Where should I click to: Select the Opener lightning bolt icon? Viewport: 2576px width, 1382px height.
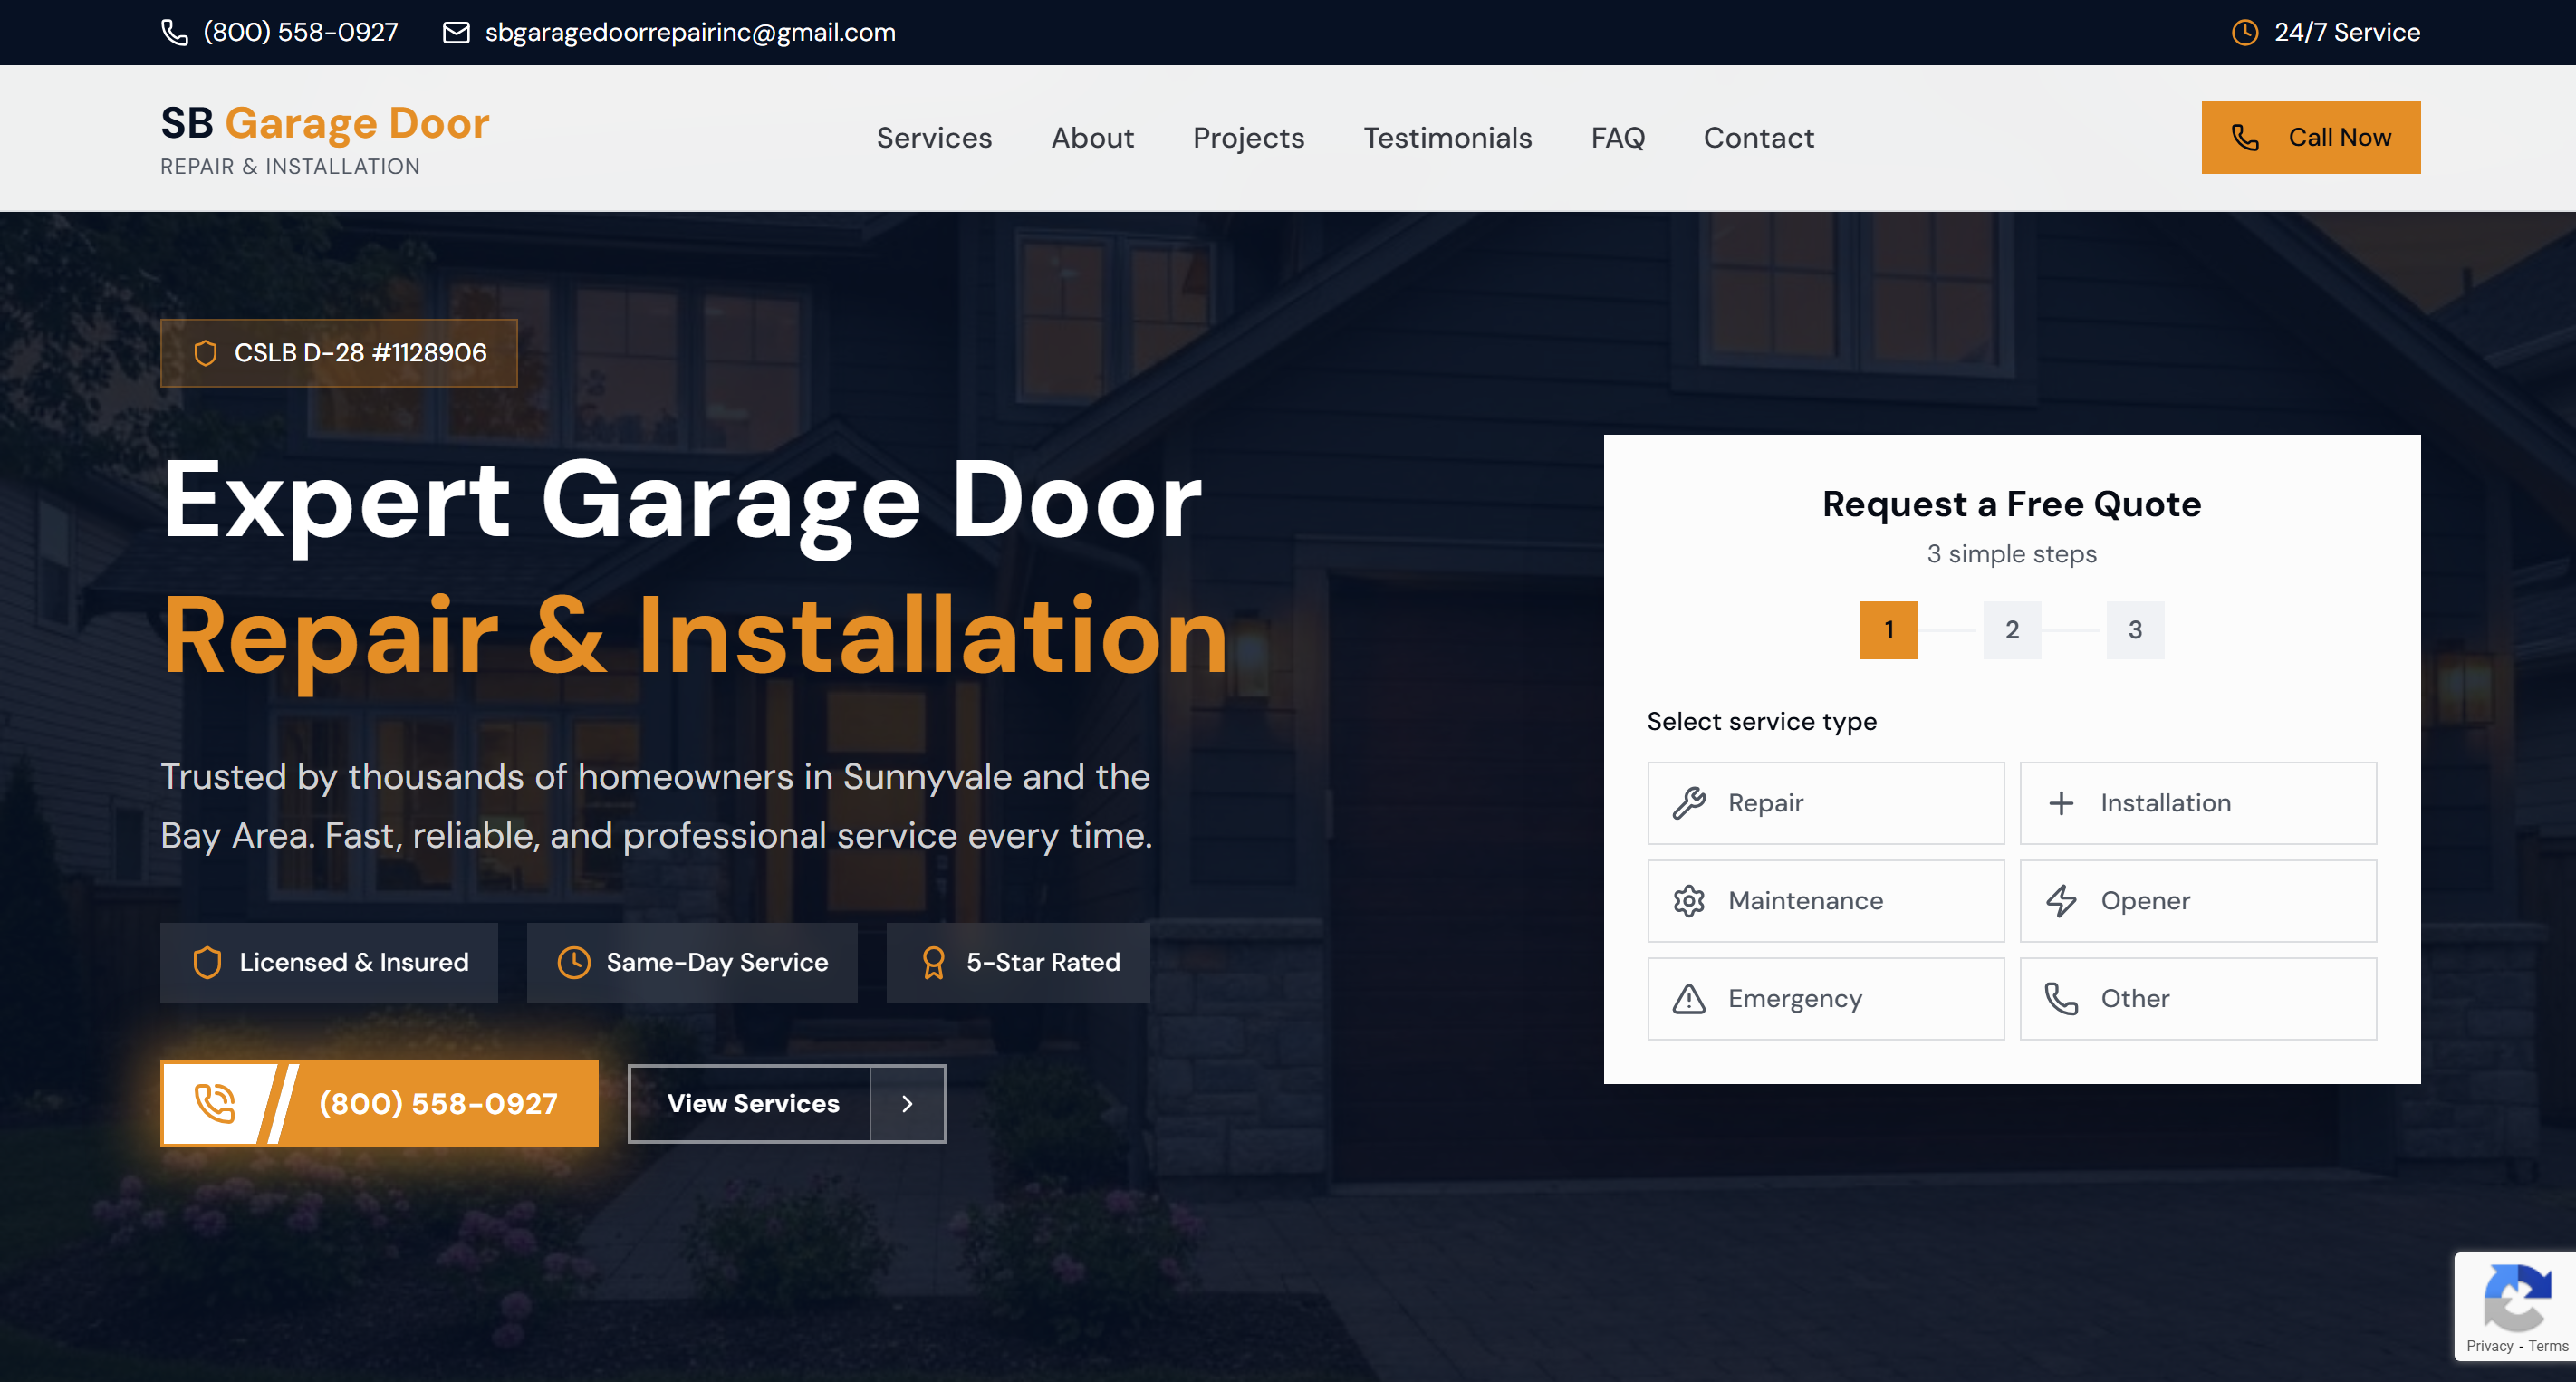(2062, 900)
